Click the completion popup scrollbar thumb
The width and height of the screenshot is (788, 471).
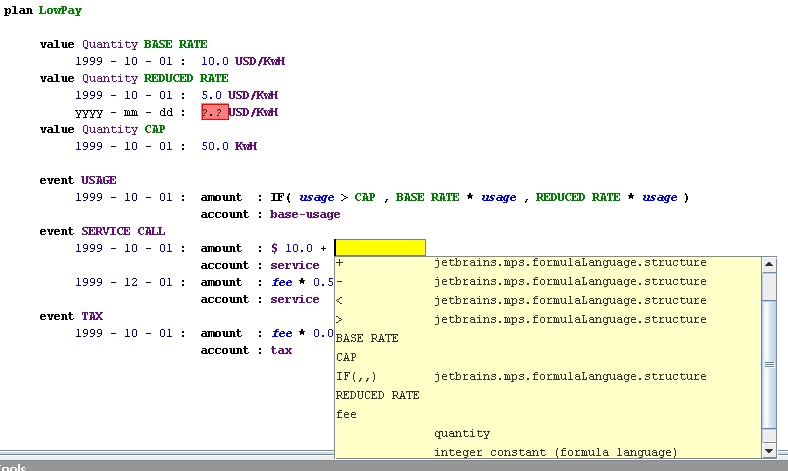point(769,285)
